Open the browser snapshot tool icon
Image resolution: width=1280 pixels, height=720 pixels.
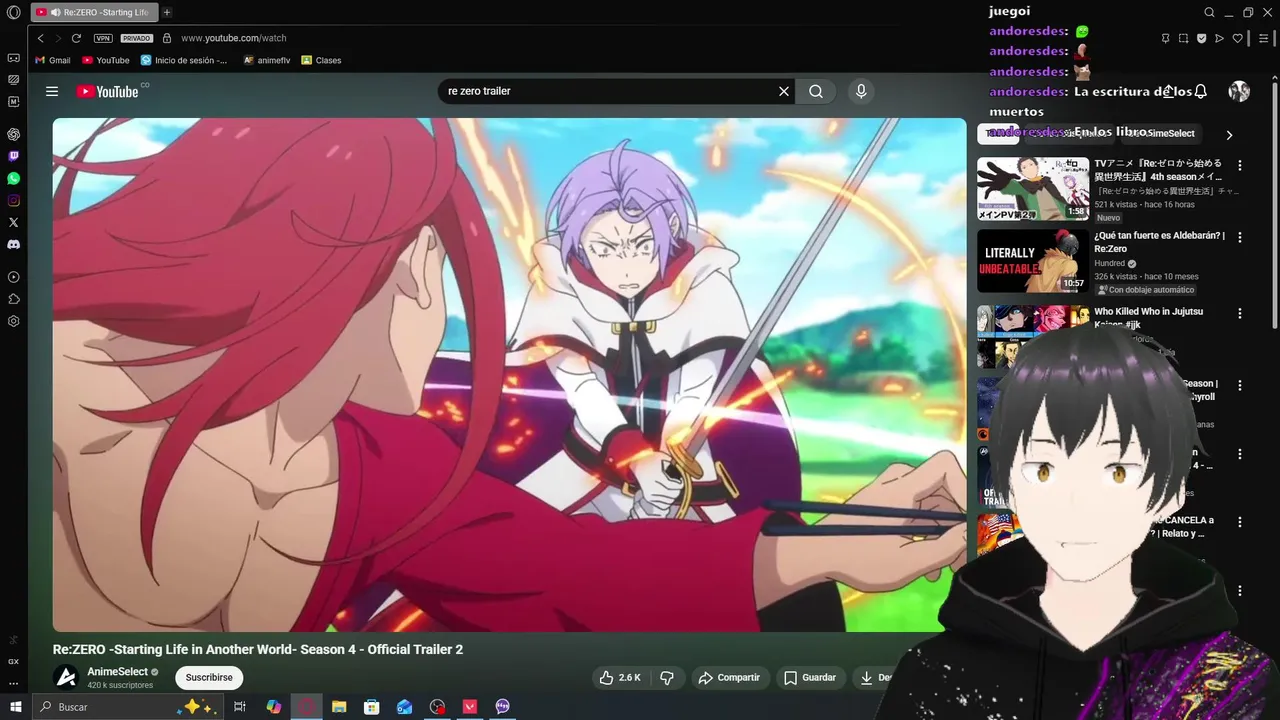tap(1183, 38)
